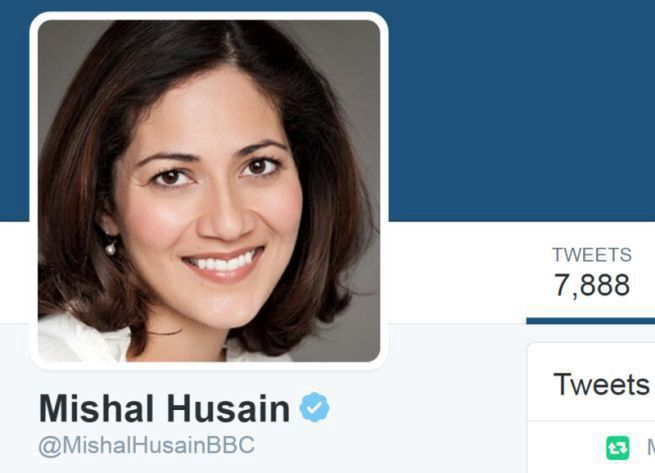
Task: Click the green retweet icon
Action: coord(617,448)
